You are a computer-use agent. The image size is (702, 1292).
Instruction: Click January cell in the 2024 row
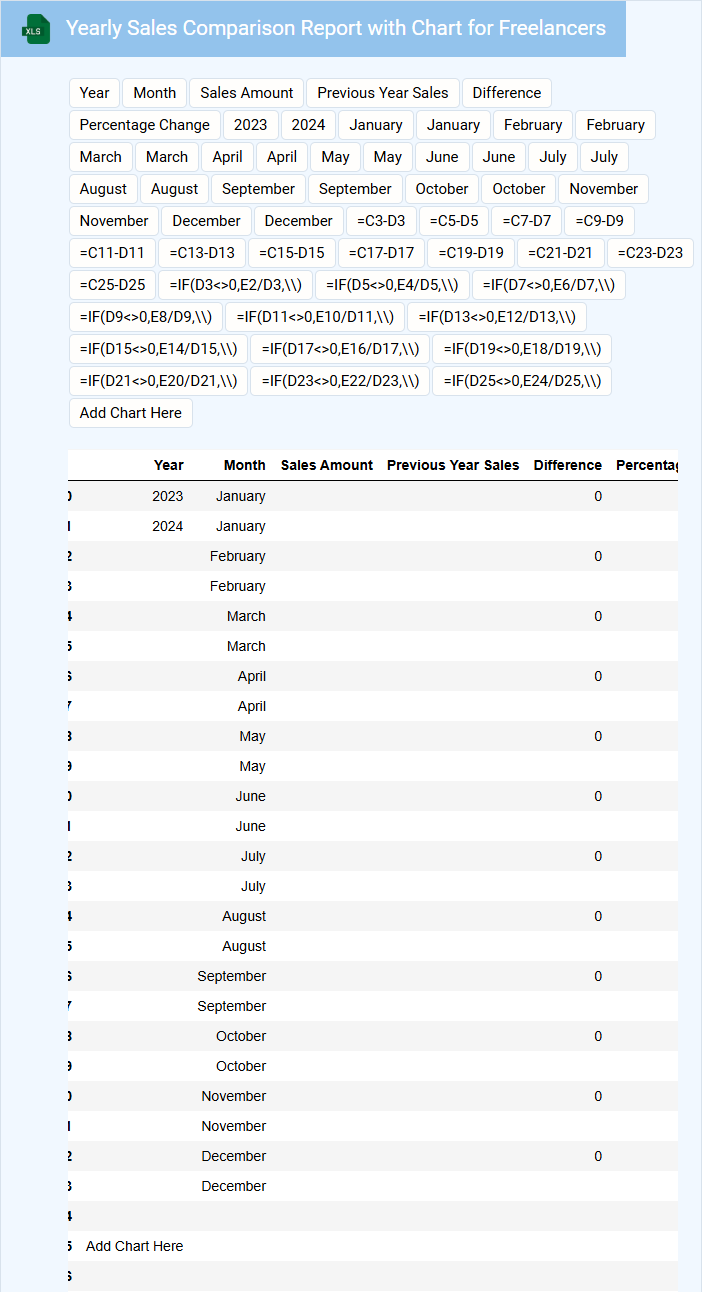coord(241,526)
